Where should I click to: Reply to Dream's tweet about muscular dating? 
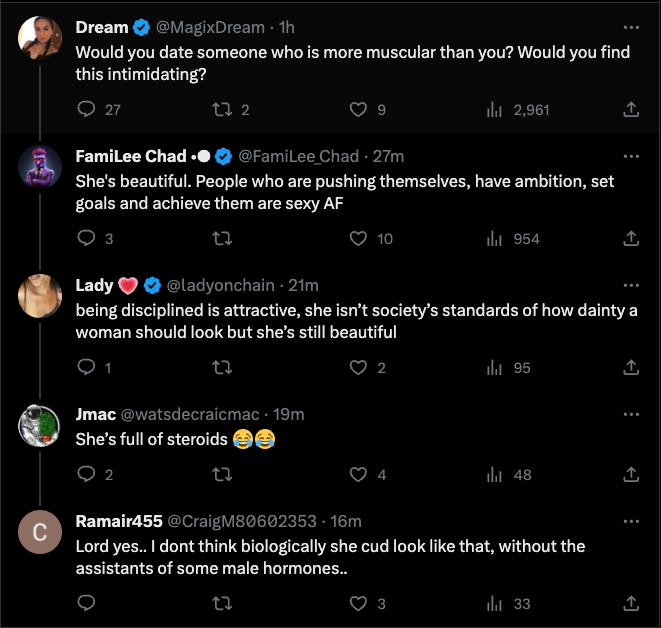coord(86,110)
